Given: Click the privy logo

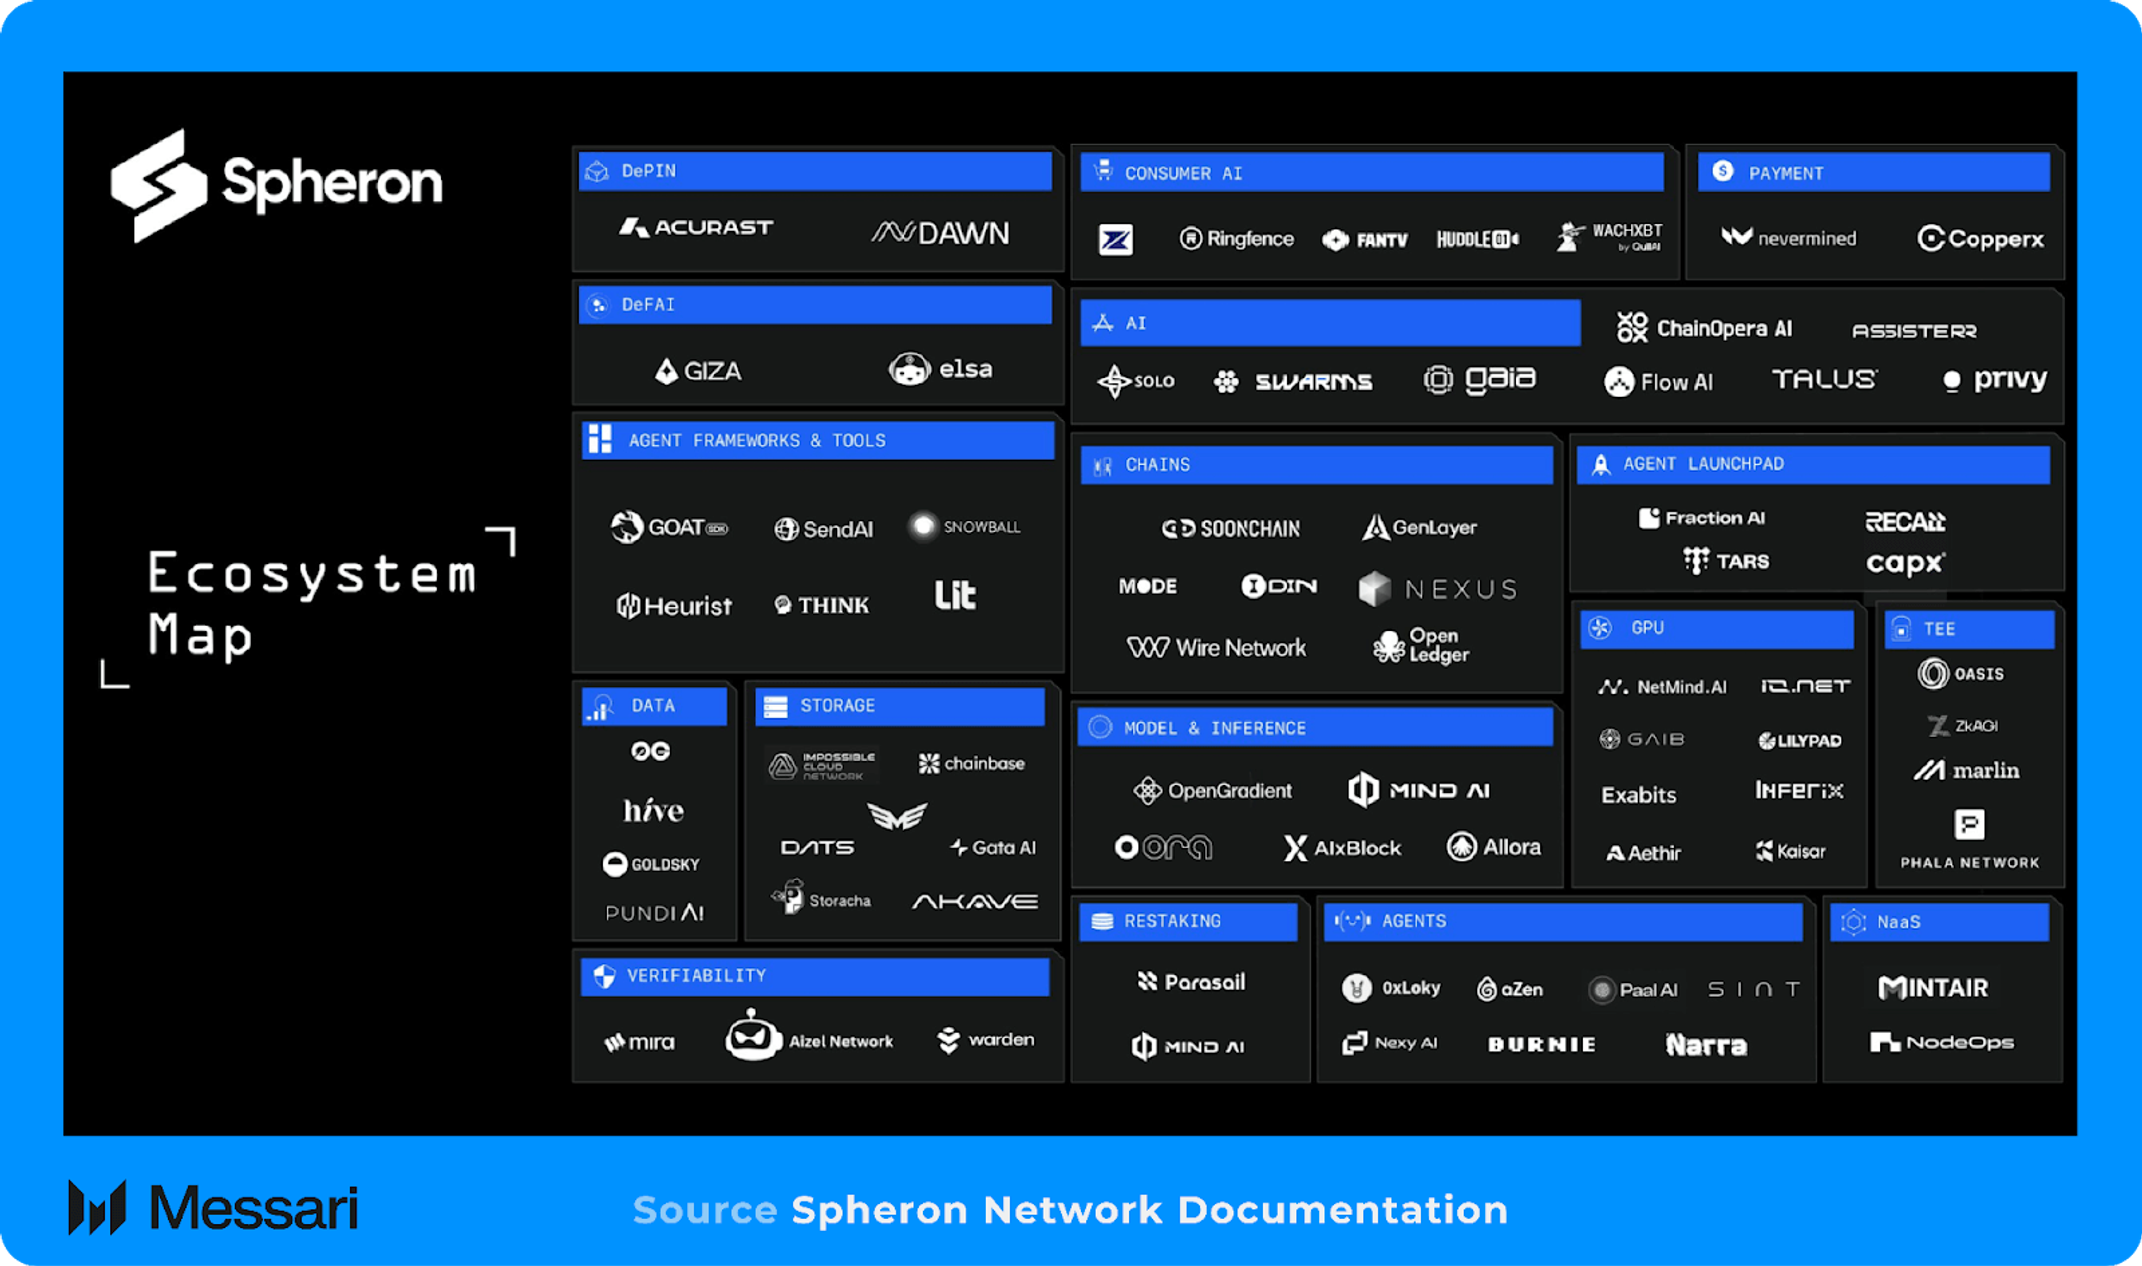Looking at the screenshot, I should 1994,380.
